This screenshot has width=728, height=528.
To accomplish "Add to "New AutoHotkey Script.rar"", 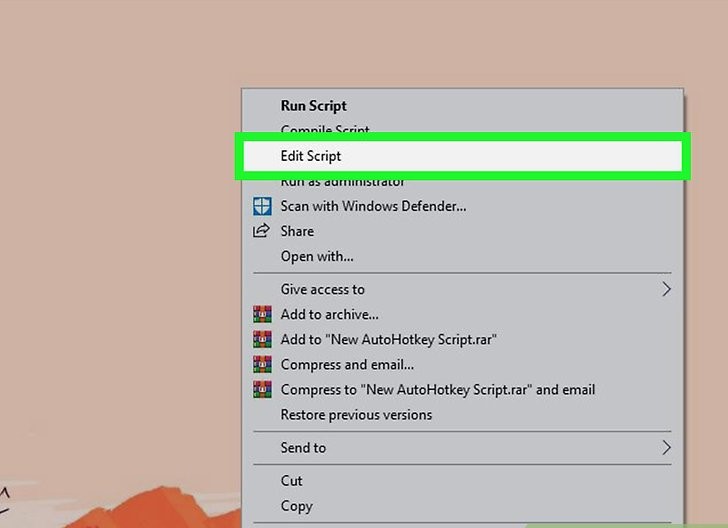I will coord(462,339).
